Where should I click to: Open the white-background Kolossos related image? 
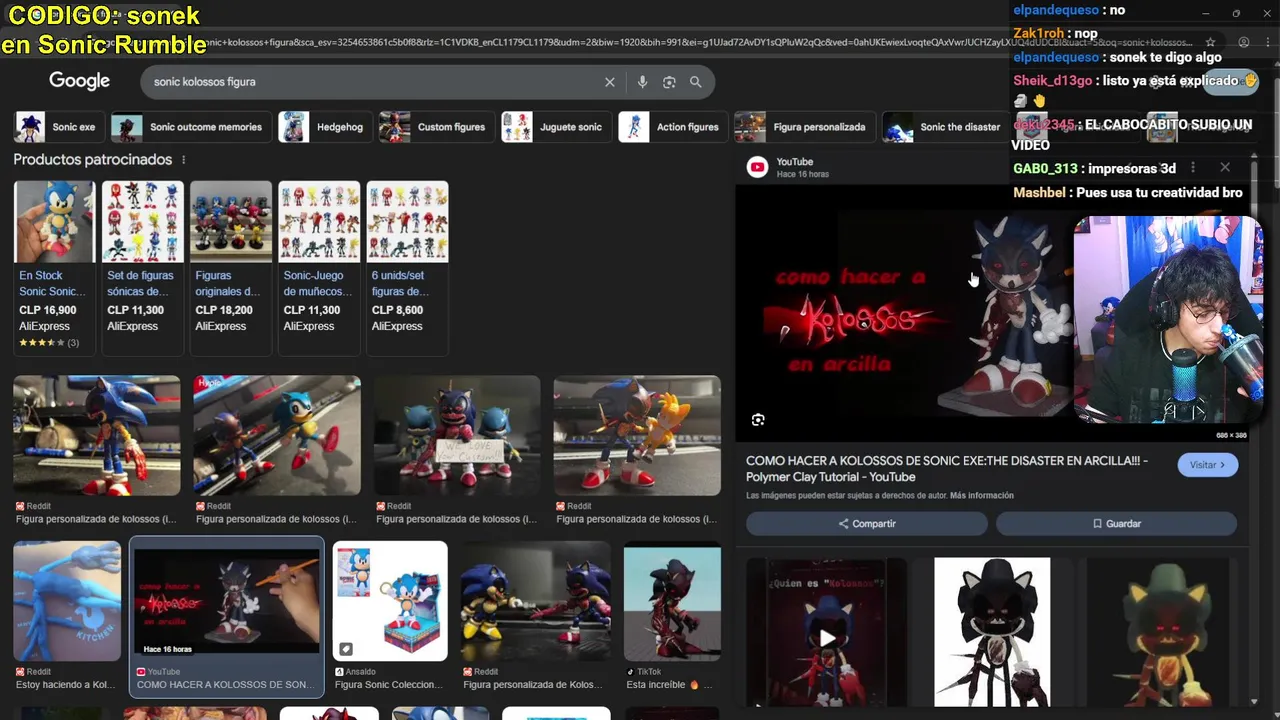pyautogui.click(x=992, y=632)
